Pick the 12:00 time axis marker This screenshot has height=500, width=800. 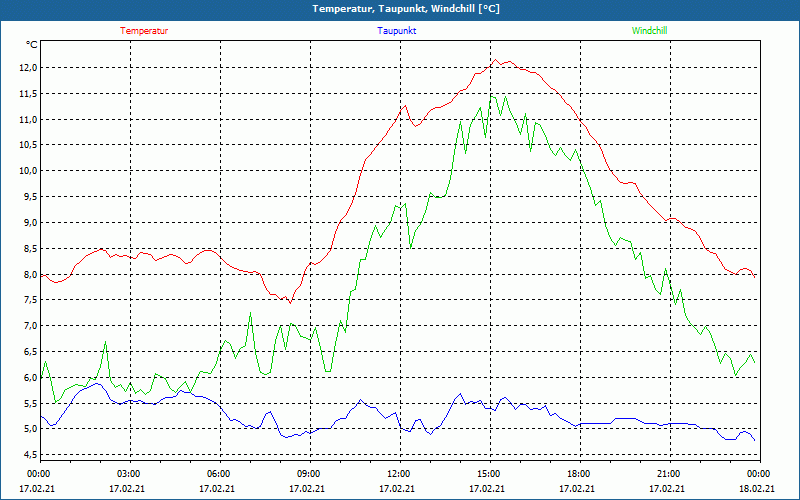(x=399, y=474)
